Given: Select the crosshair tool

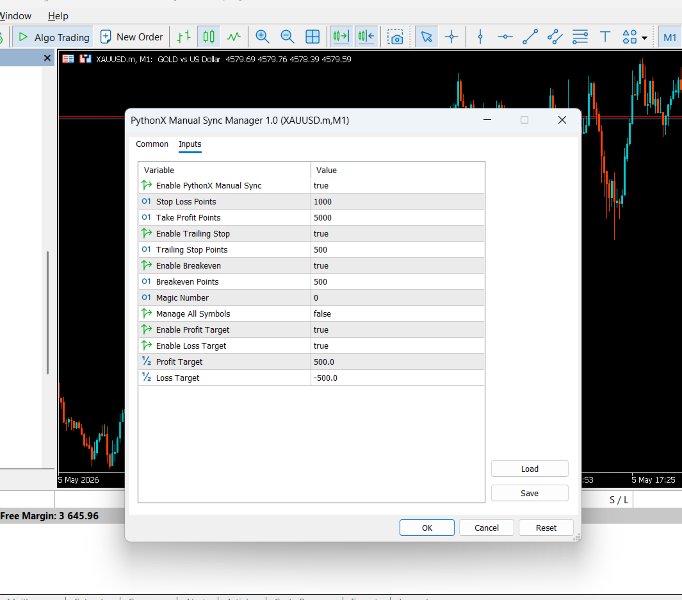Looking at the screenshot, I should point(451,37).
